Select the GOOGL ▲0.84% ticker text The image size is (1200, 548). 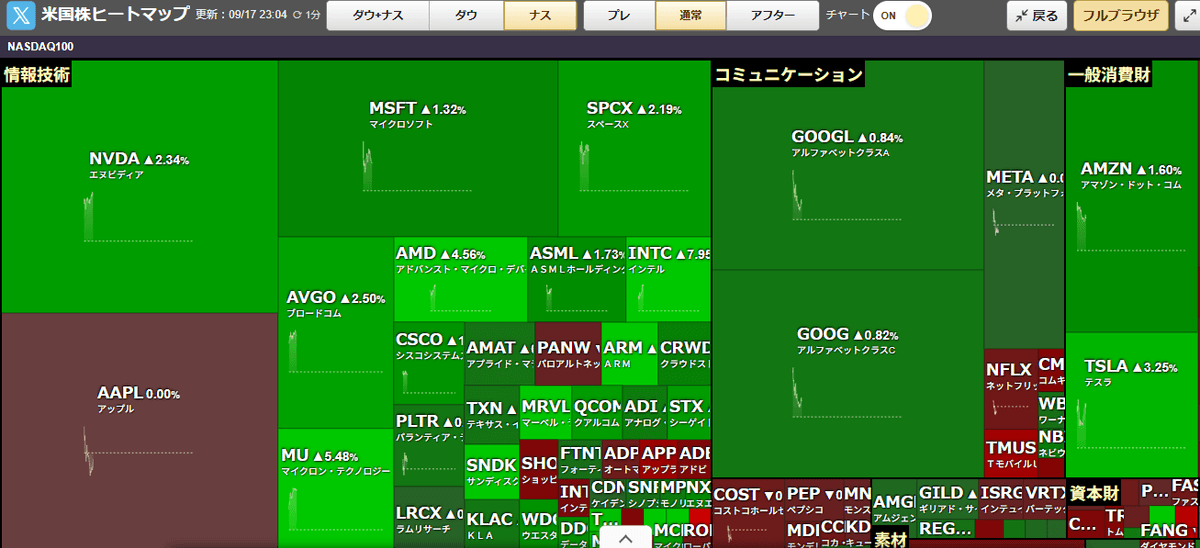[x=846, y=137]
